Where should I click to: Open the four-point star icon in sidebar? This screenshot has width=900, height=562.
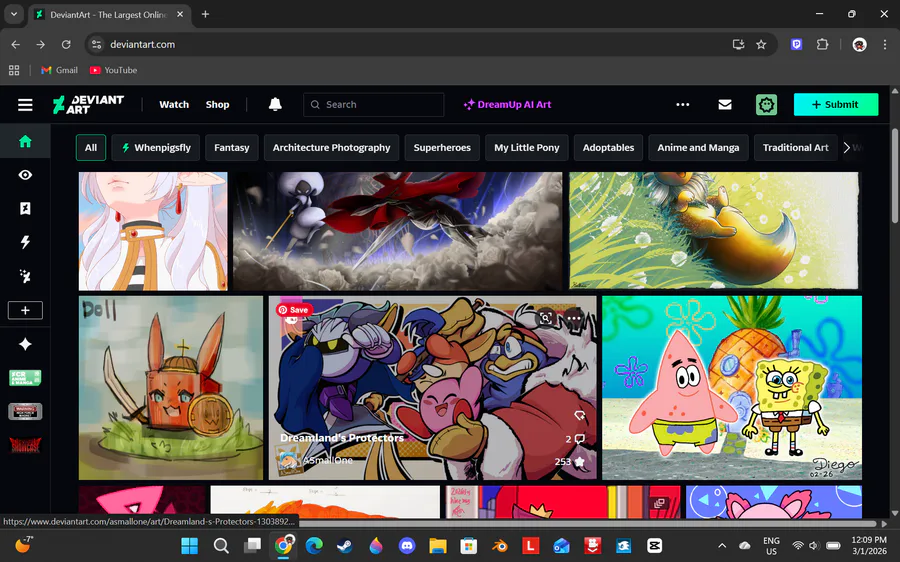pyautogui.click(x=25, y=344)
